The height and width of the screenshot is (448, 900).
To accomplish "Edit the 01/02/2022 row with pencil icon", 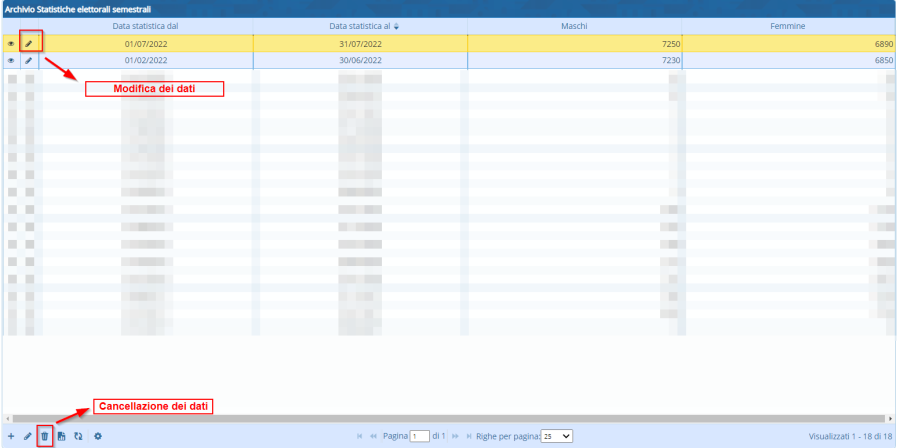I will pos(29,60).
